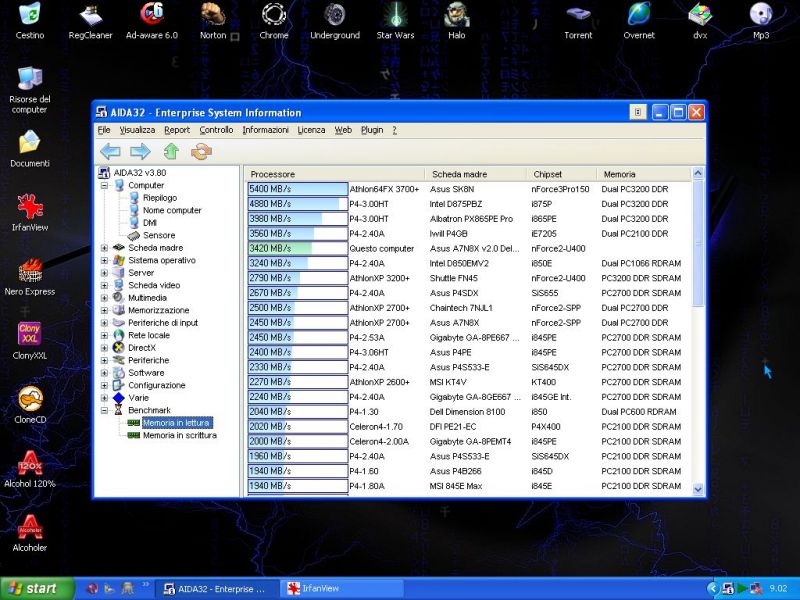Go forward with the blue right arrow
Screen dimensions: 800x600
pos(140,152)
